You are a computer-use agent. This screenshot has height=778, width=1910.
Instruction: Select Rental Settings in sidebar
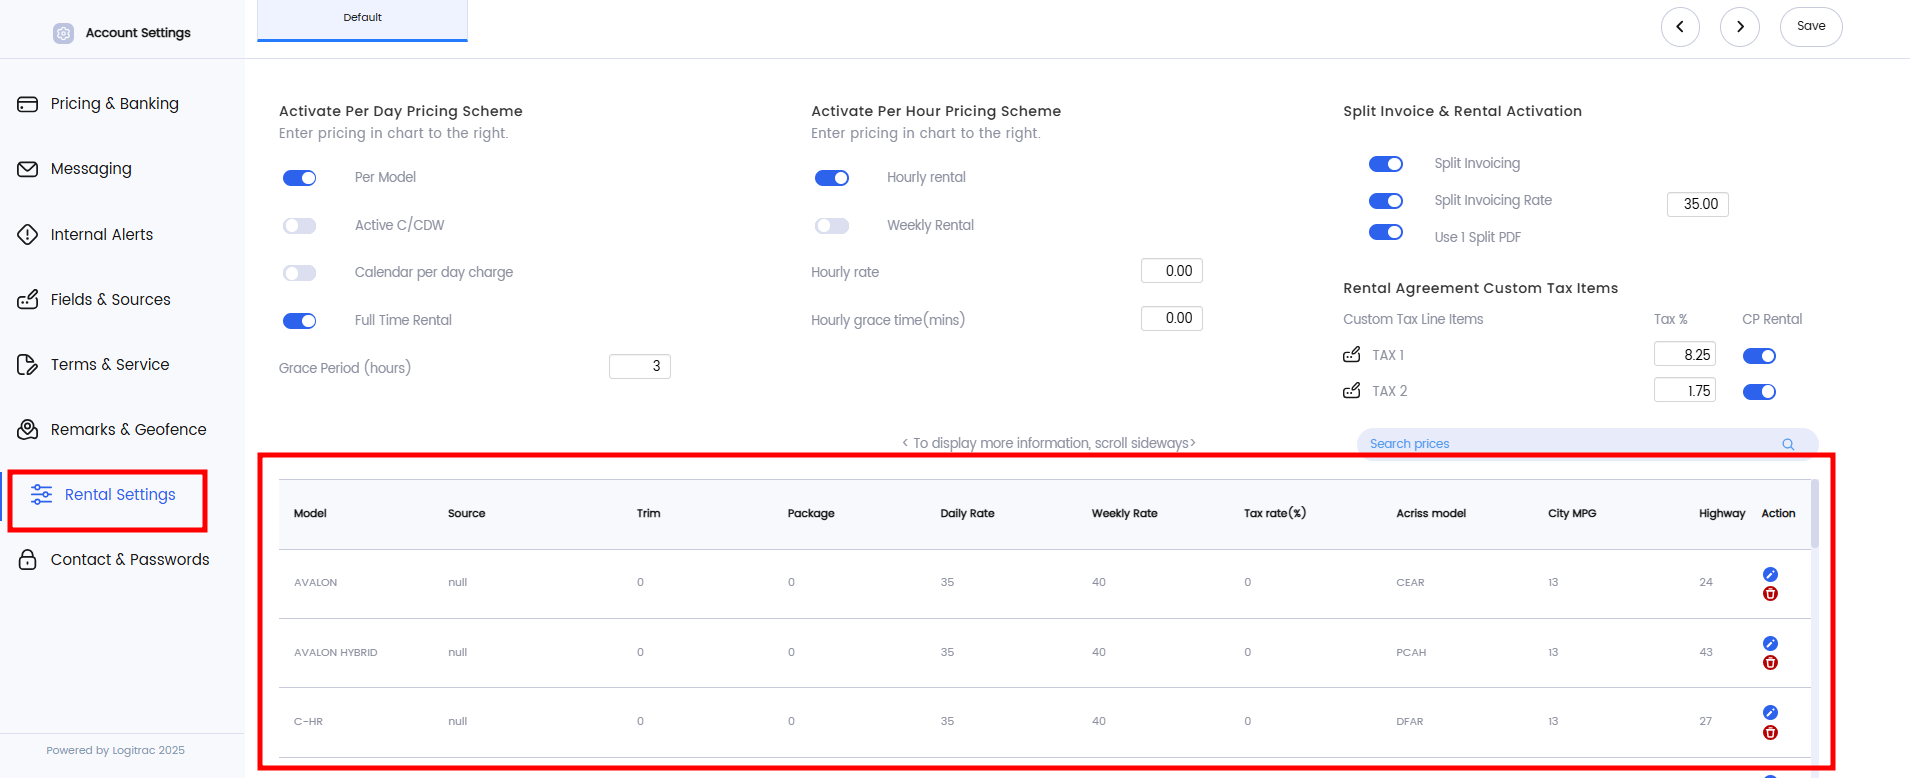click(119, 495)
